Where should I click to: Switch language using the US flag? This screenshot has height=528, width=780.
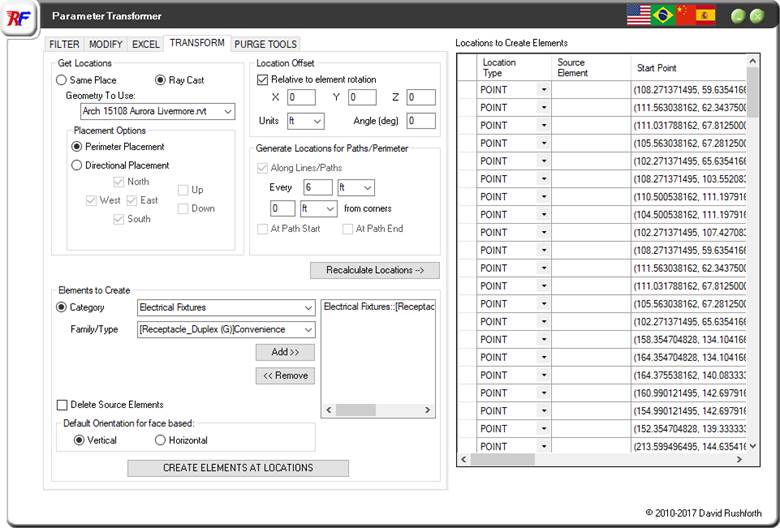(638, 15)
